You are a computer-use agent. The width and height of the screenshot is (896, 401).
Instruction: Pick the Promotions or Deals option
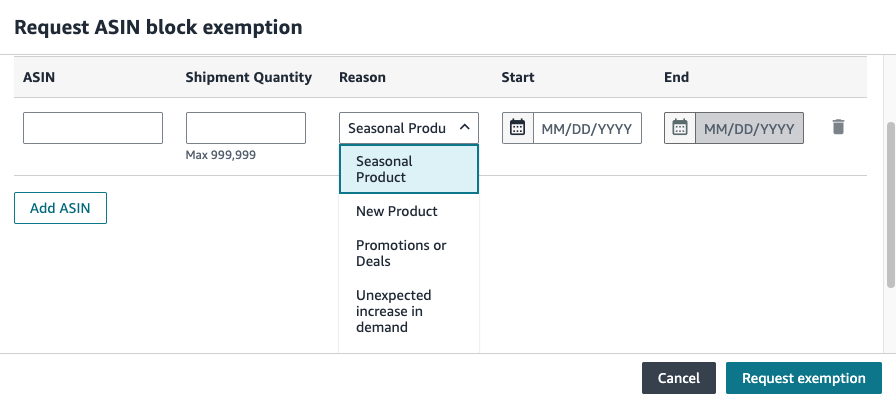pos(409,253)
